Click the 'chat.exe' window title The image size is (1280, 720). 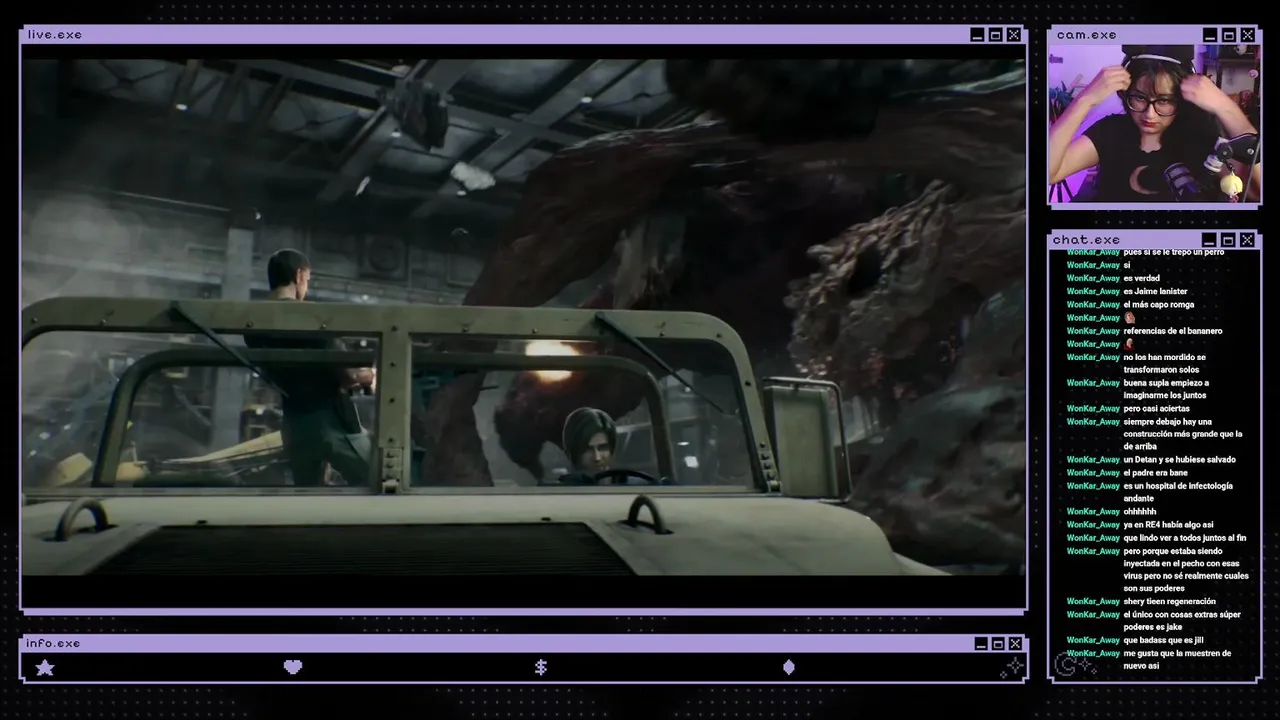[x=1086, y=240]
